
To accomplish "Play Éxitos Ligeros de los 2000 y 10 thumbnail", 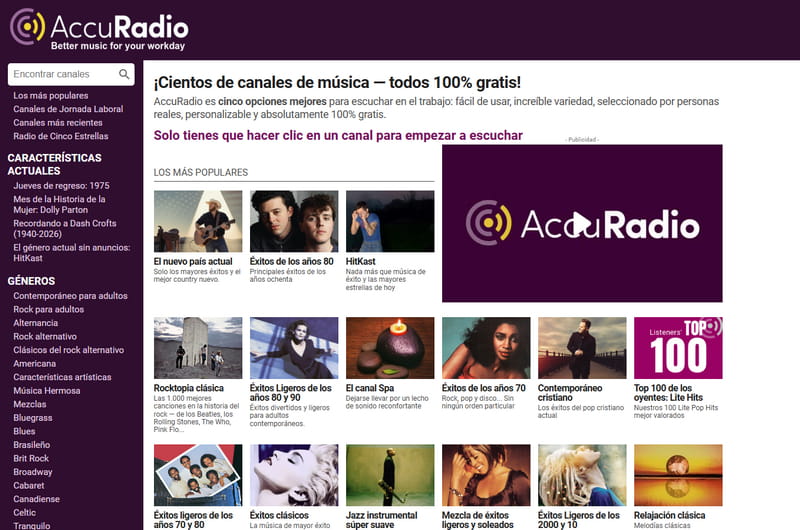I will point(582,475).
